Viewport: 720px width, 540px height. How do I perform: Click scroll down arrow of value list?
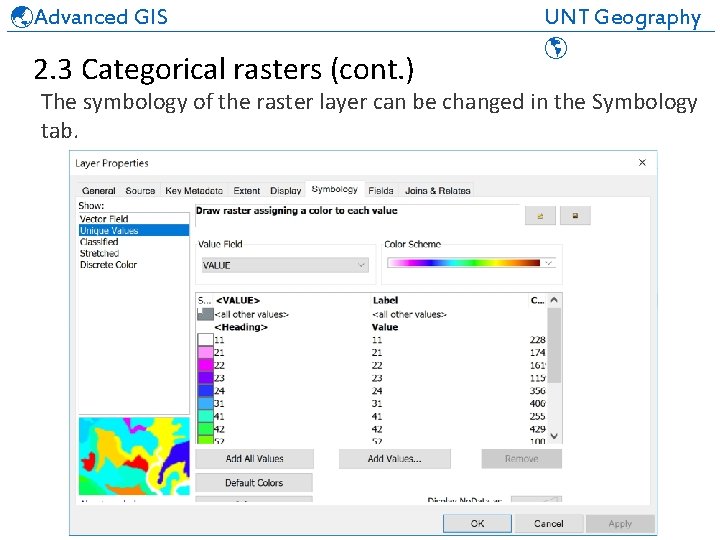click(554, 436)
